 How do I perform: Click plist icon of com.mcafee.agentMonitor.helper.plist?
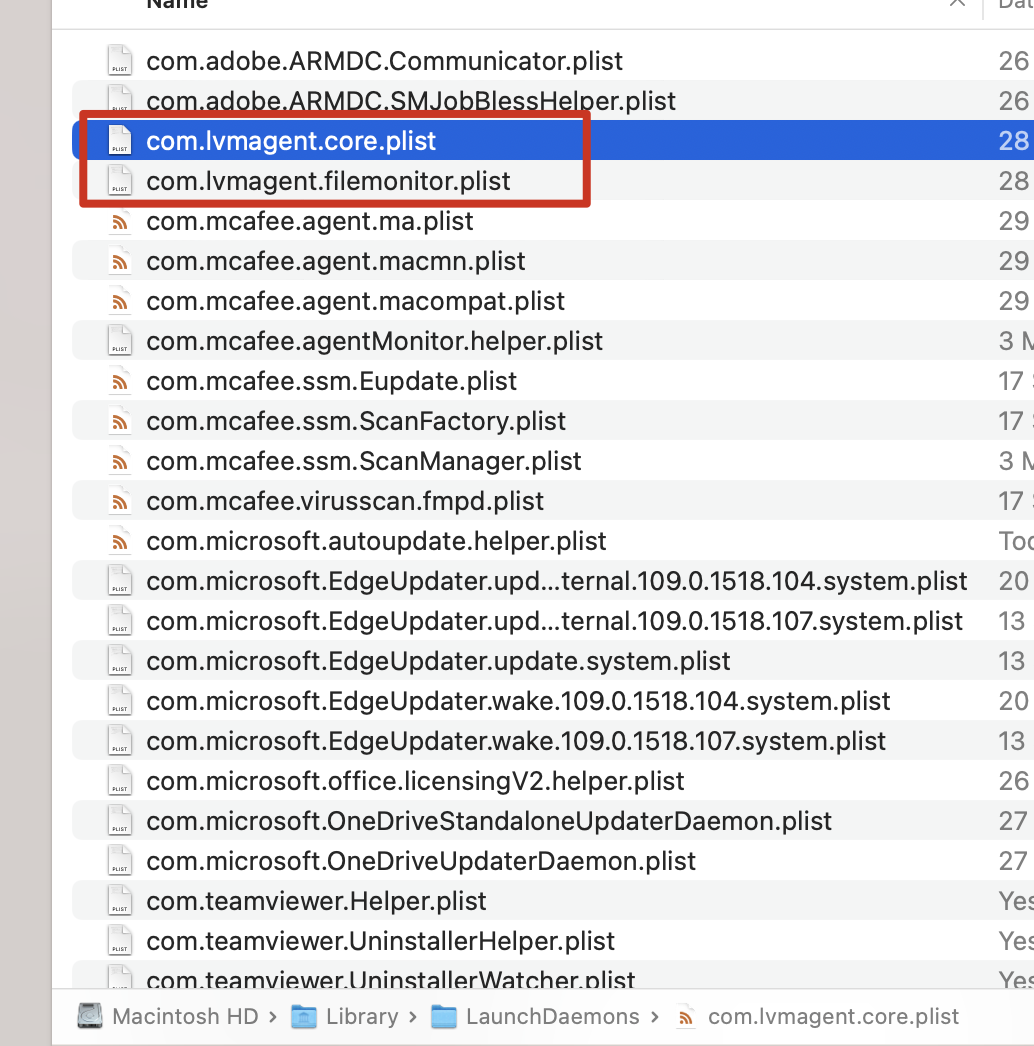120,340
